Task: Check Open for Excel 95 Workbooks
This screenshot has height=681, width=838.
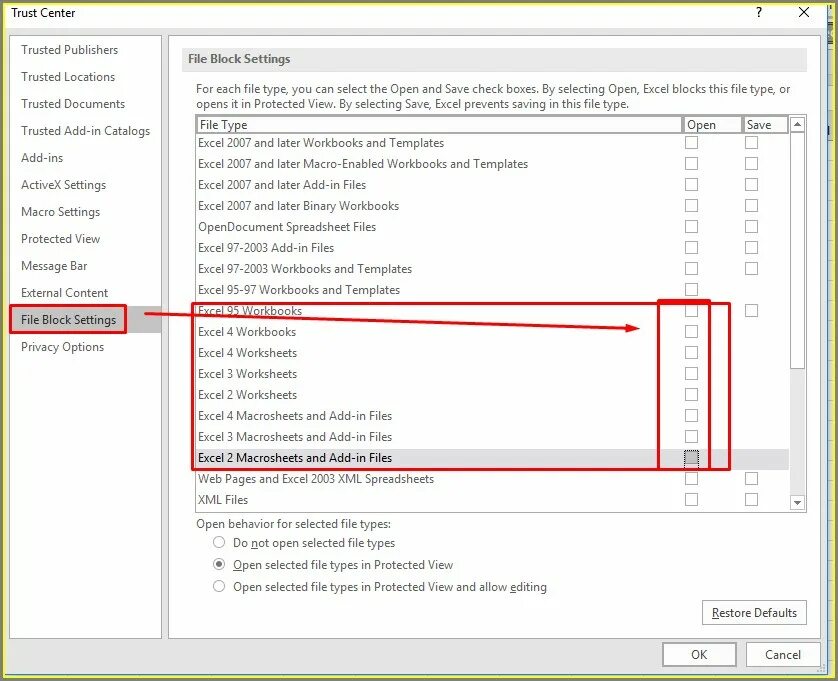Action: [x=691, y=311]
